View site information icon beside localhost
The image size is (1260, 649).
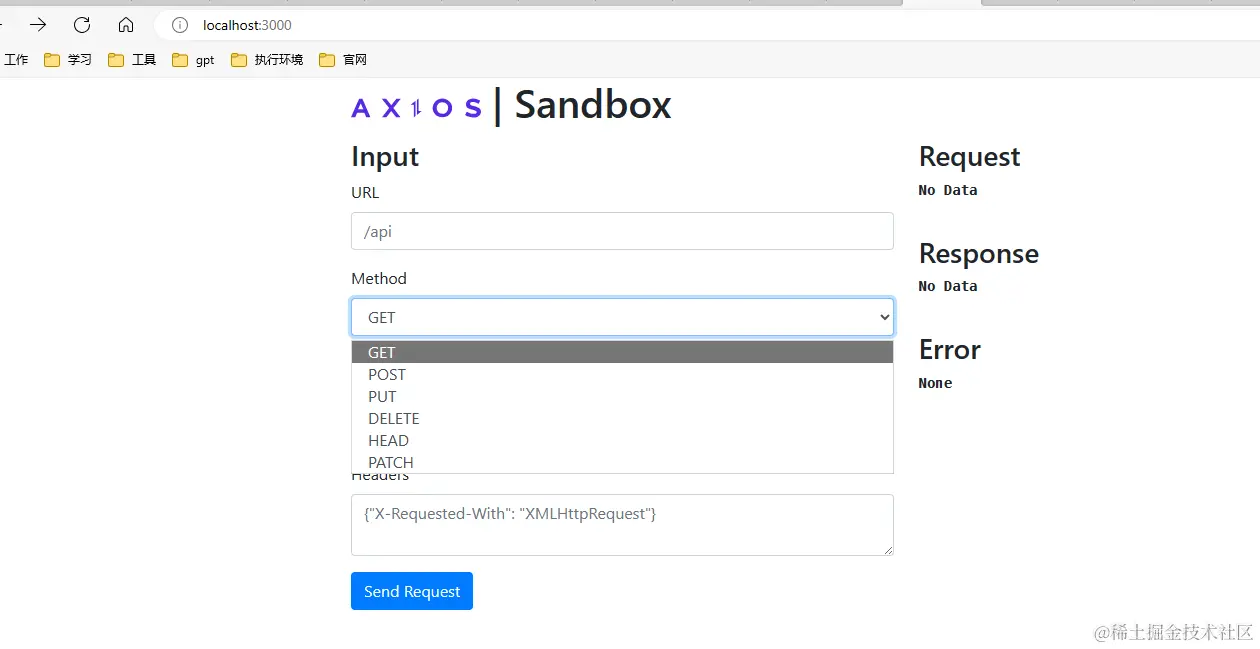tap(180, 25)
